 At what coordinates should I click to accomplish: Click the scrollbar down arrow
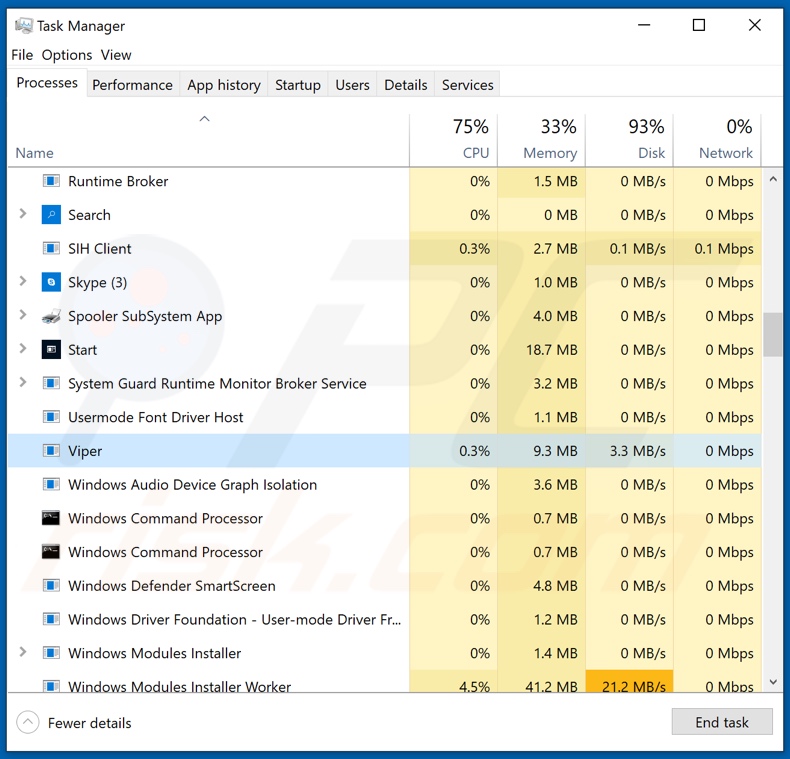click(773, 681)
